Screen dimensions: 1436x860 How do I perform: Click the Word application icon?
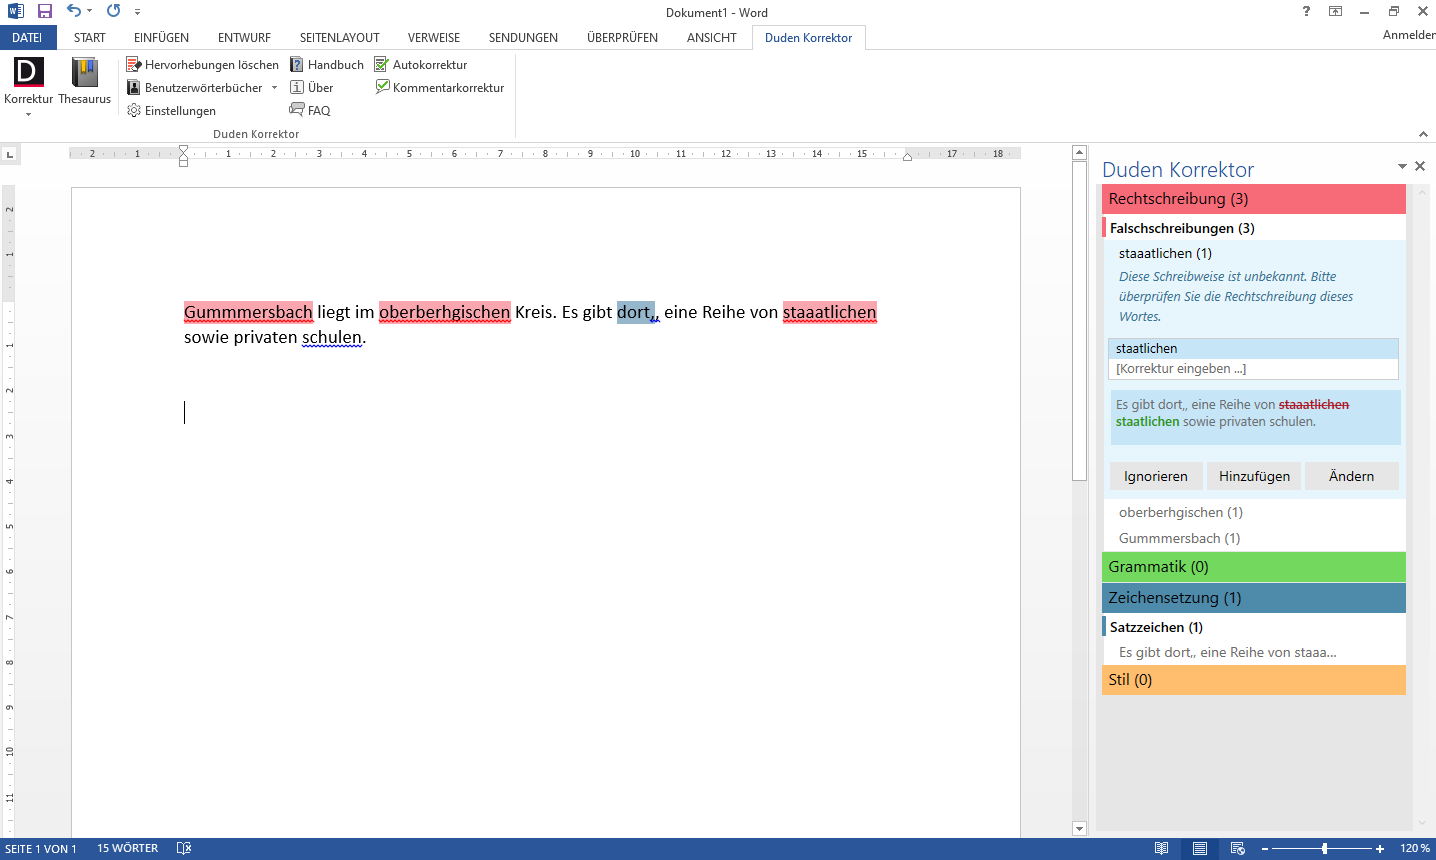(16, 11)
